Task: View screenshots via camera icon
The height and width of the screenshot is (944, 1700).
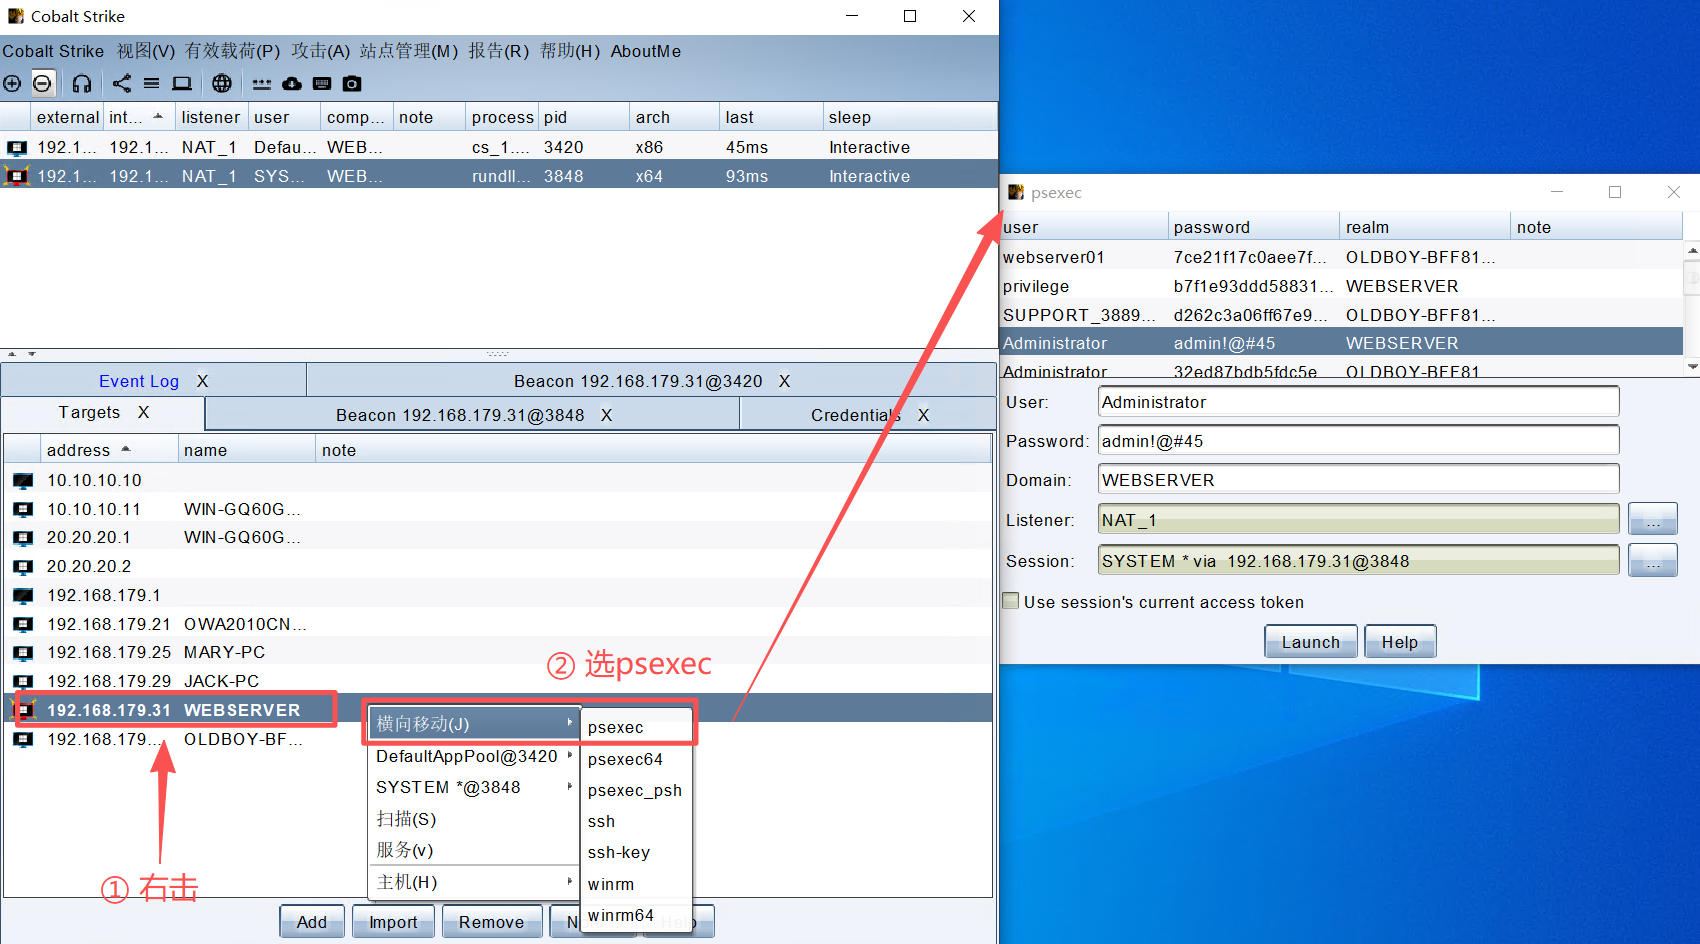Action: tap(352, 84)
